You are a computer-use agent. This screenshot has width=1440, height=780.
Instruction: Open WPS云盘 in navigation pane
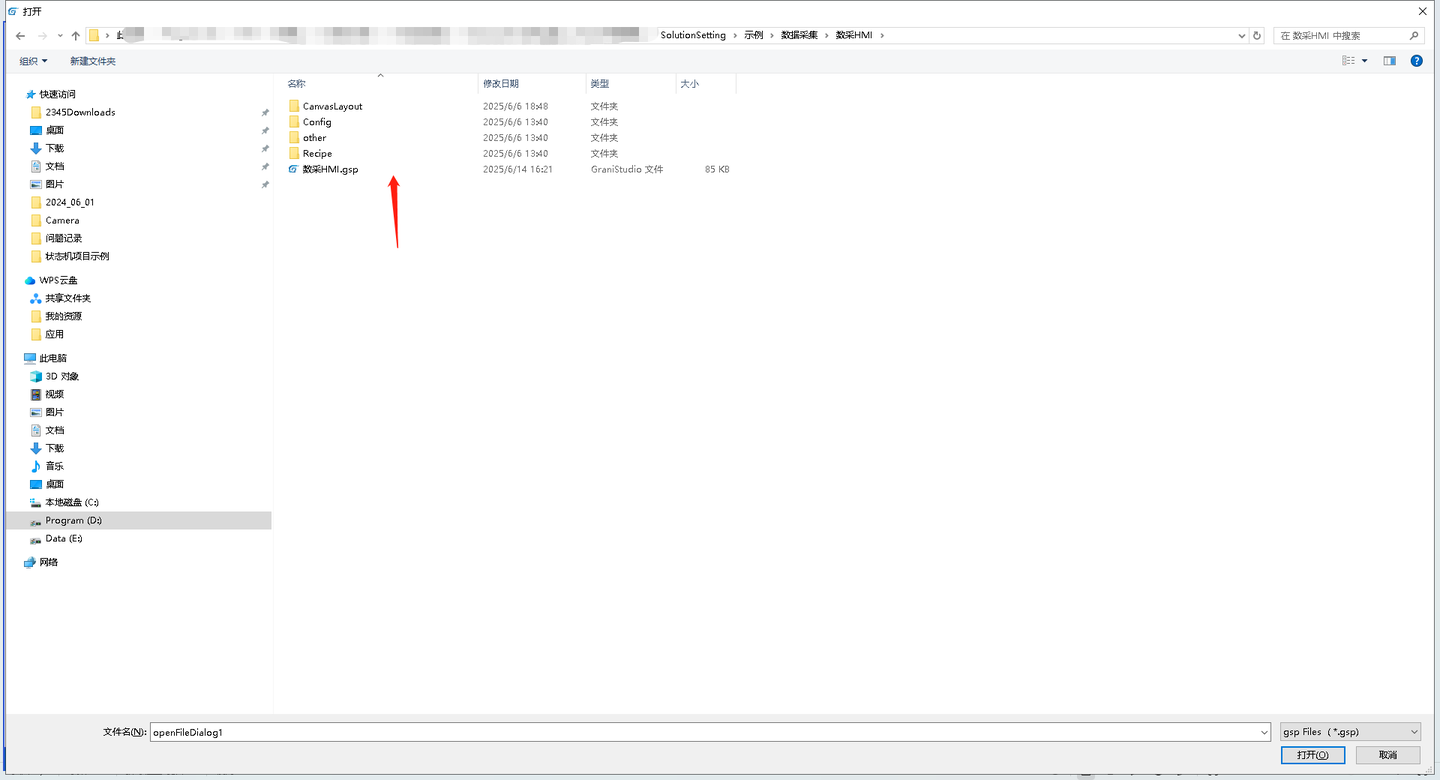click(x=58, y=280)
